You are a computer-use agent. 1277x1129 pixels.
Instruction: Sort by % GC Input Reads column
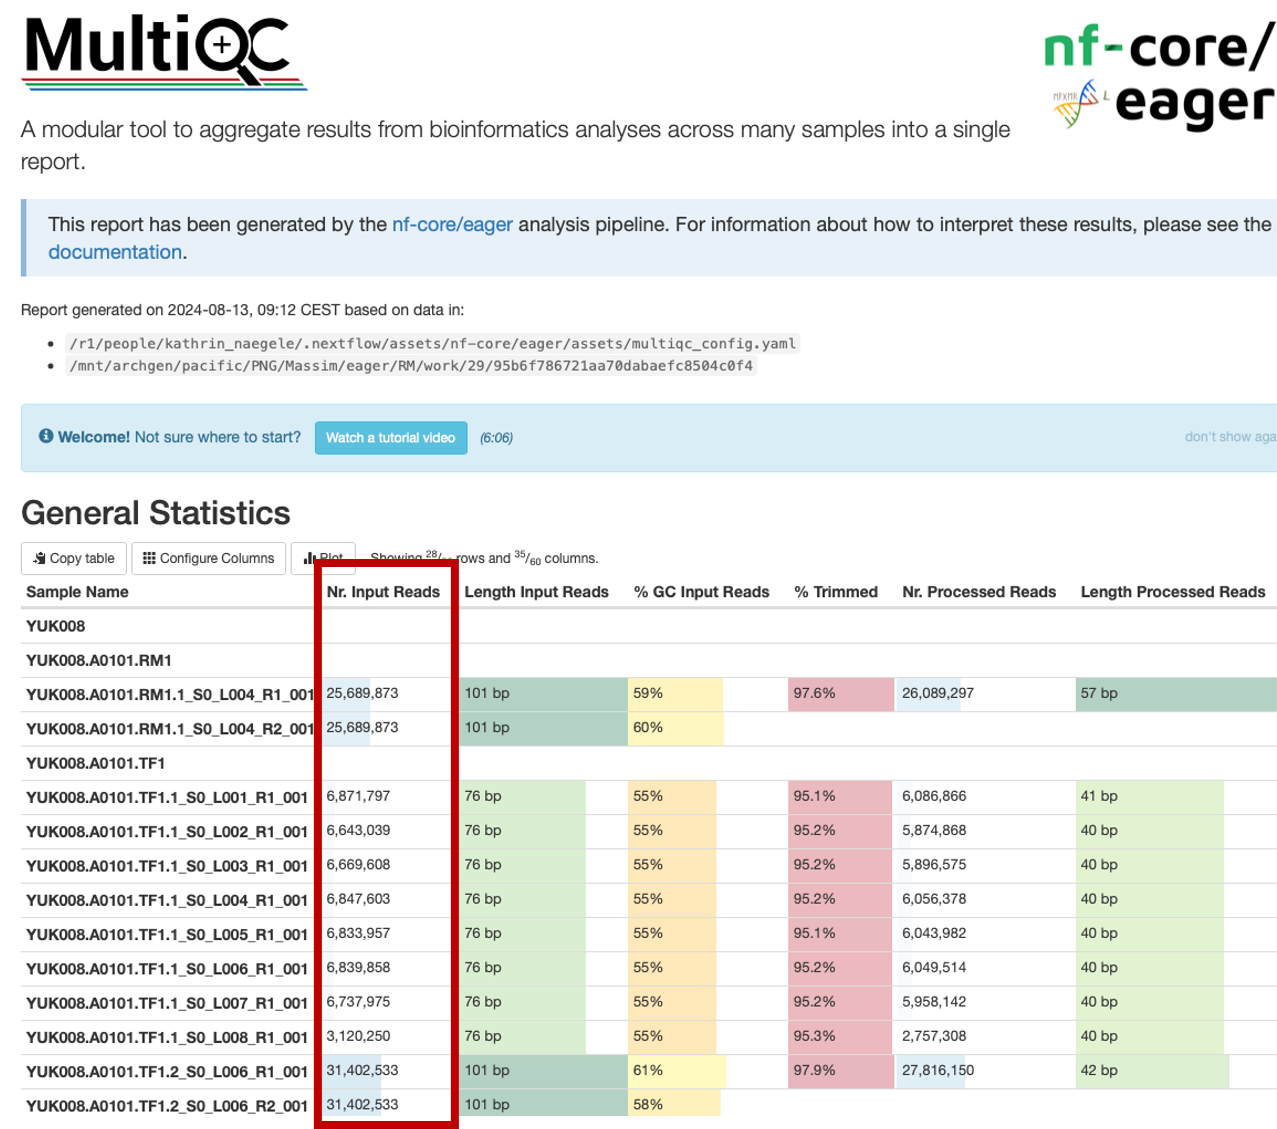click(701, 592)
